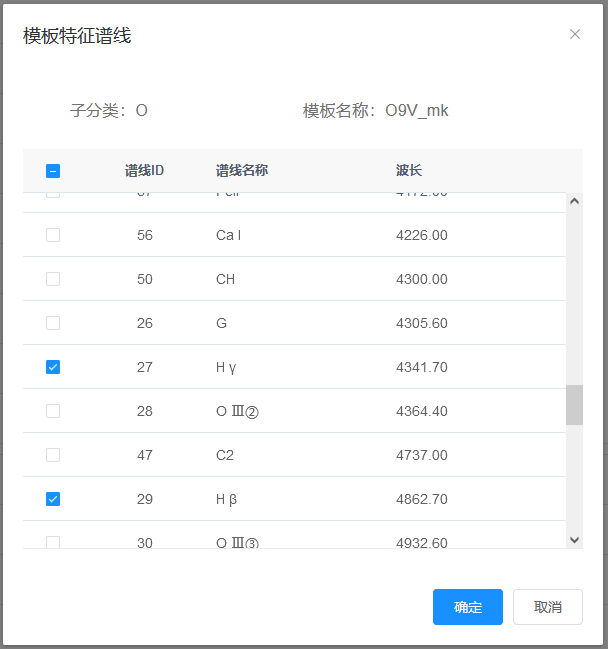Check the CH row checkbox
Screen dimensions: 608x649
click(x=53, y=279)
